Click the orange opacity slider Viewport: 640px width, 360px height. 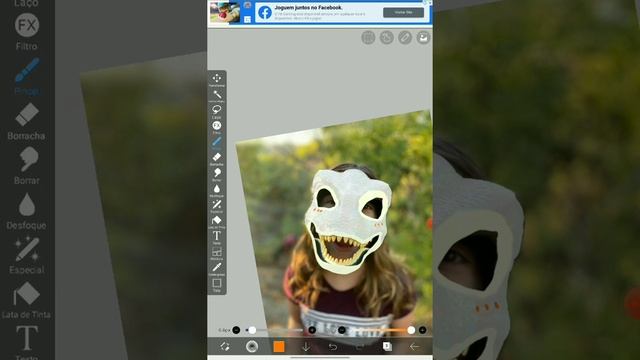coord(382,330)
